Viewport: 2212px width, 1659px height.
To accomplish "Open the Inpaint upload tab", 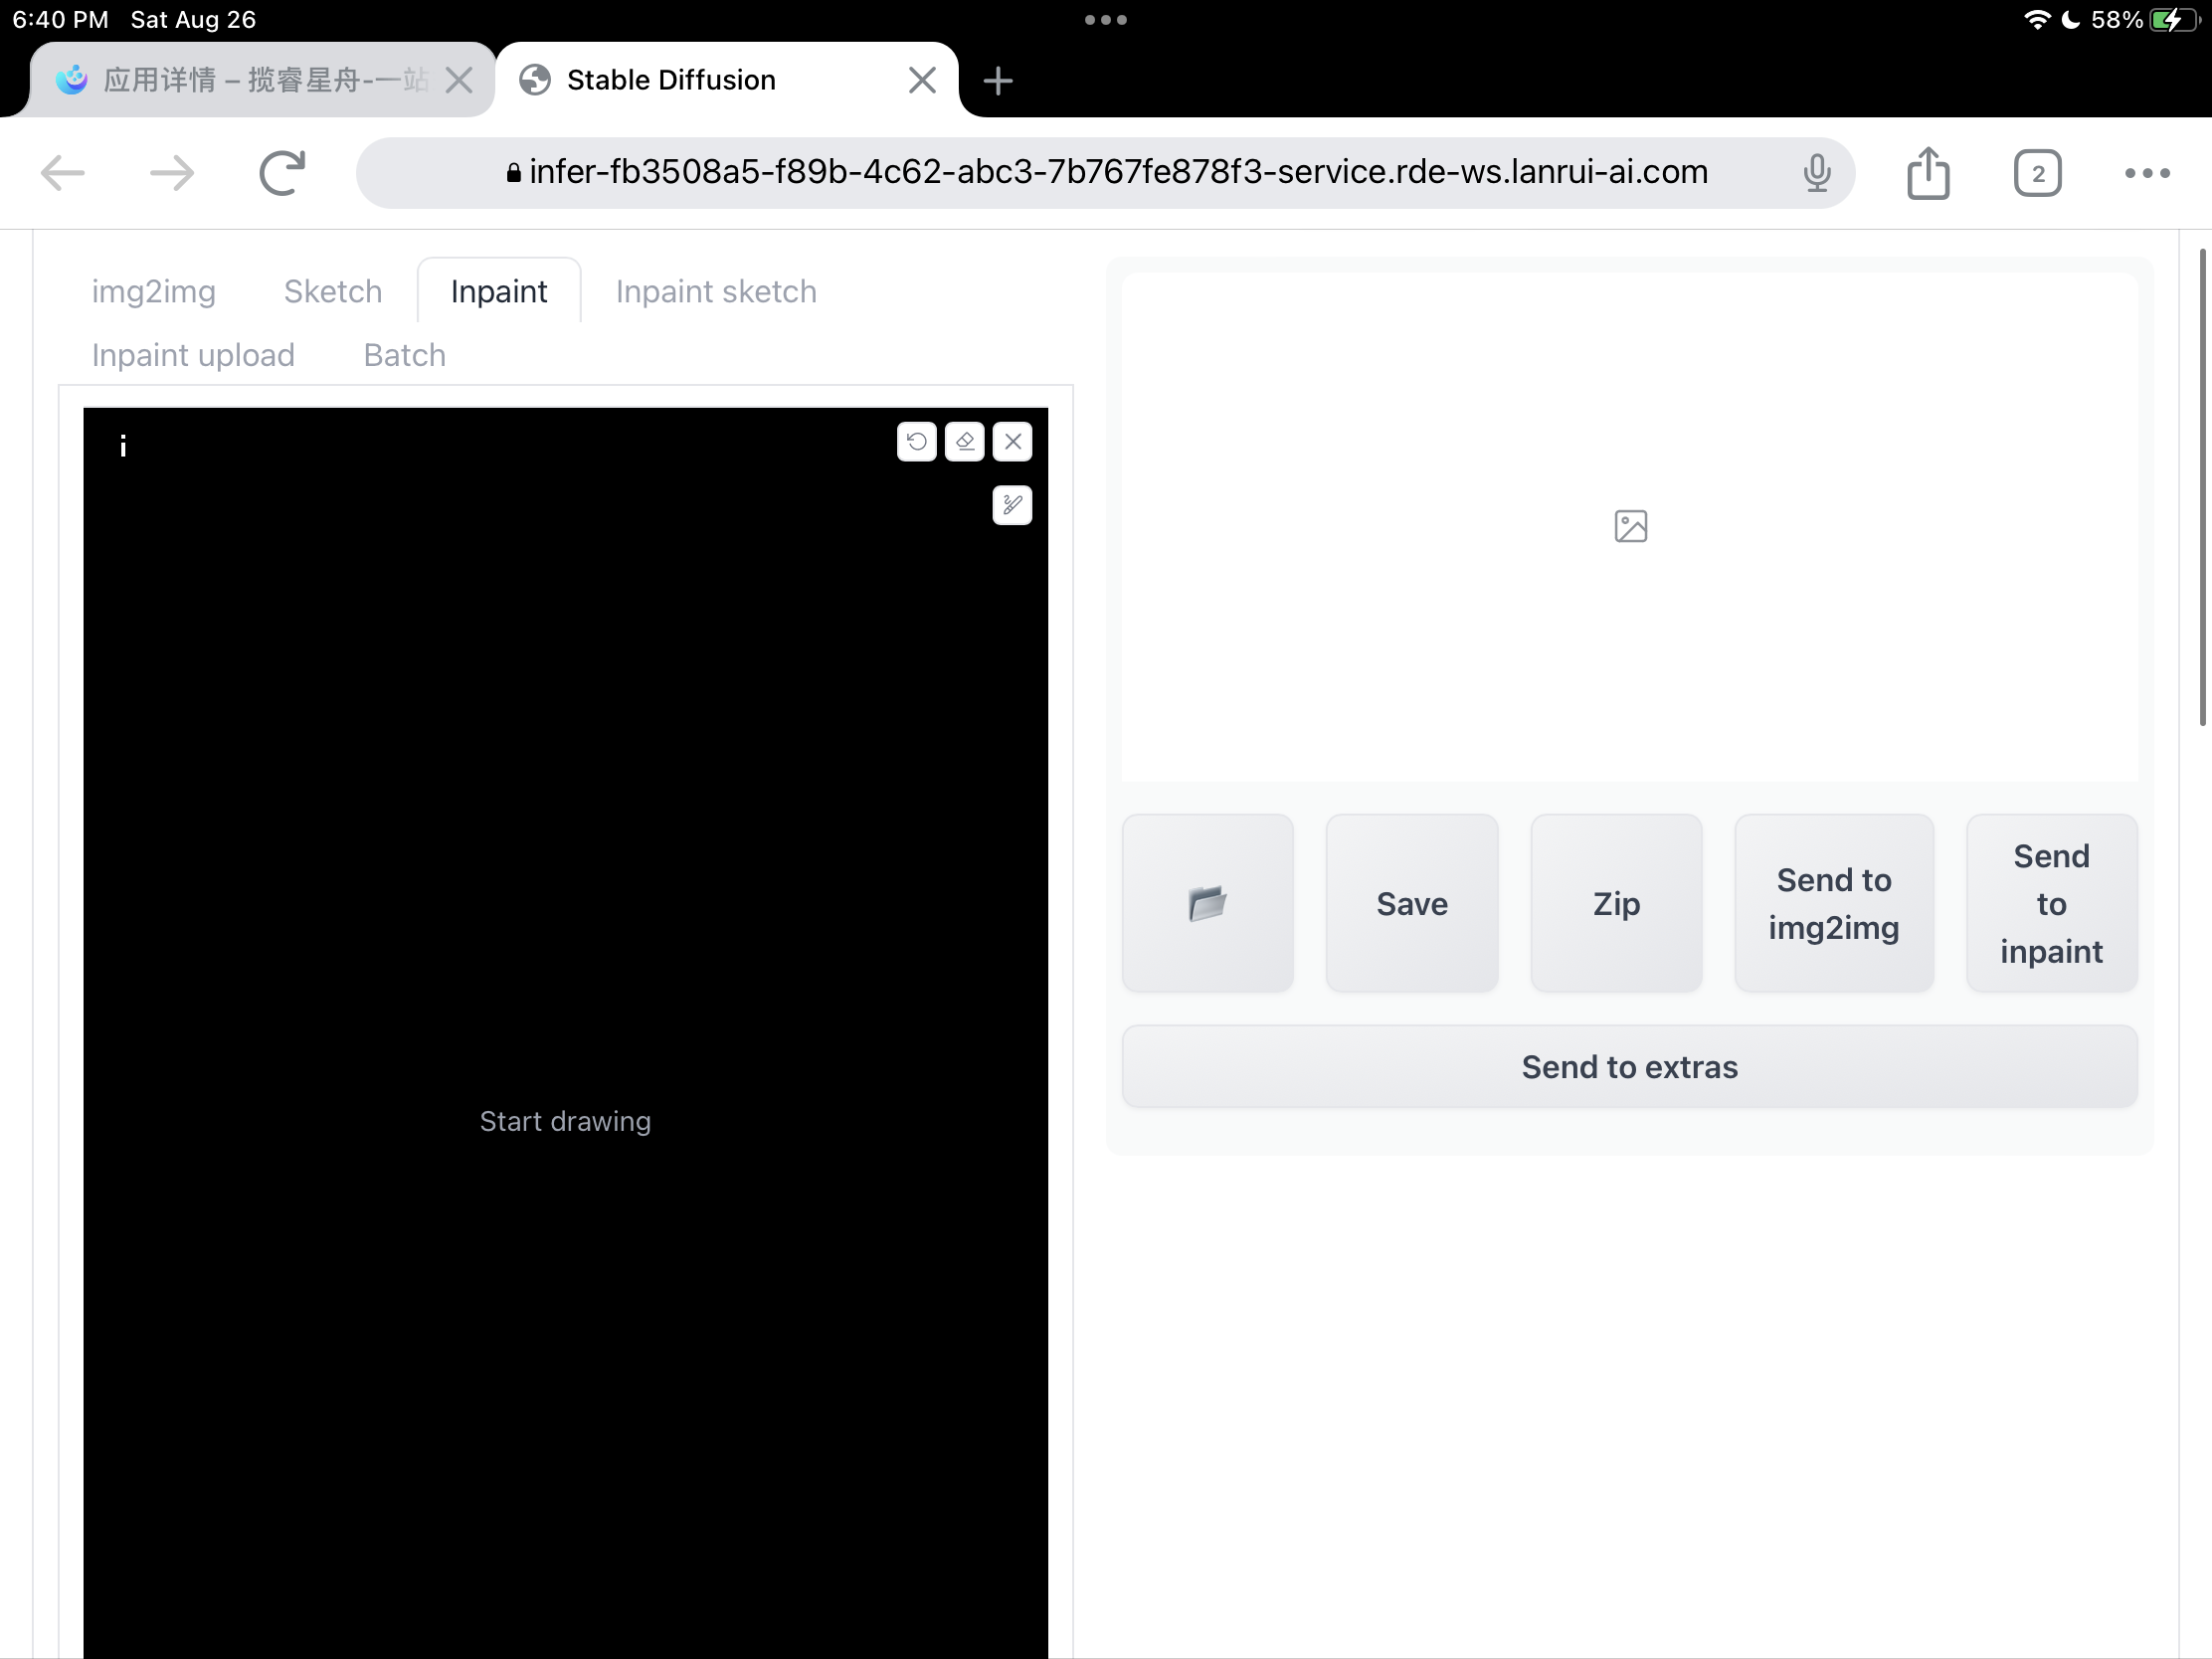I will pyautogui.click(x=193, y=355).
